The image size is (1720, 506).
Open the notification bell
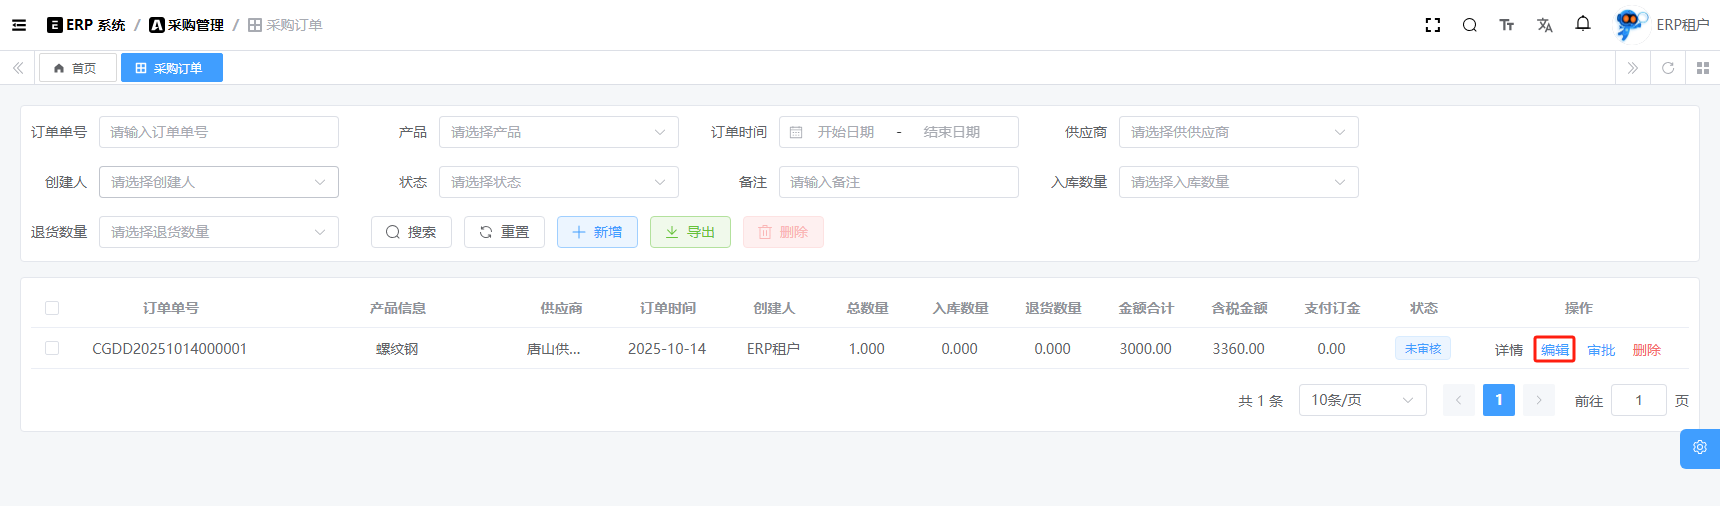[1582, 24]
